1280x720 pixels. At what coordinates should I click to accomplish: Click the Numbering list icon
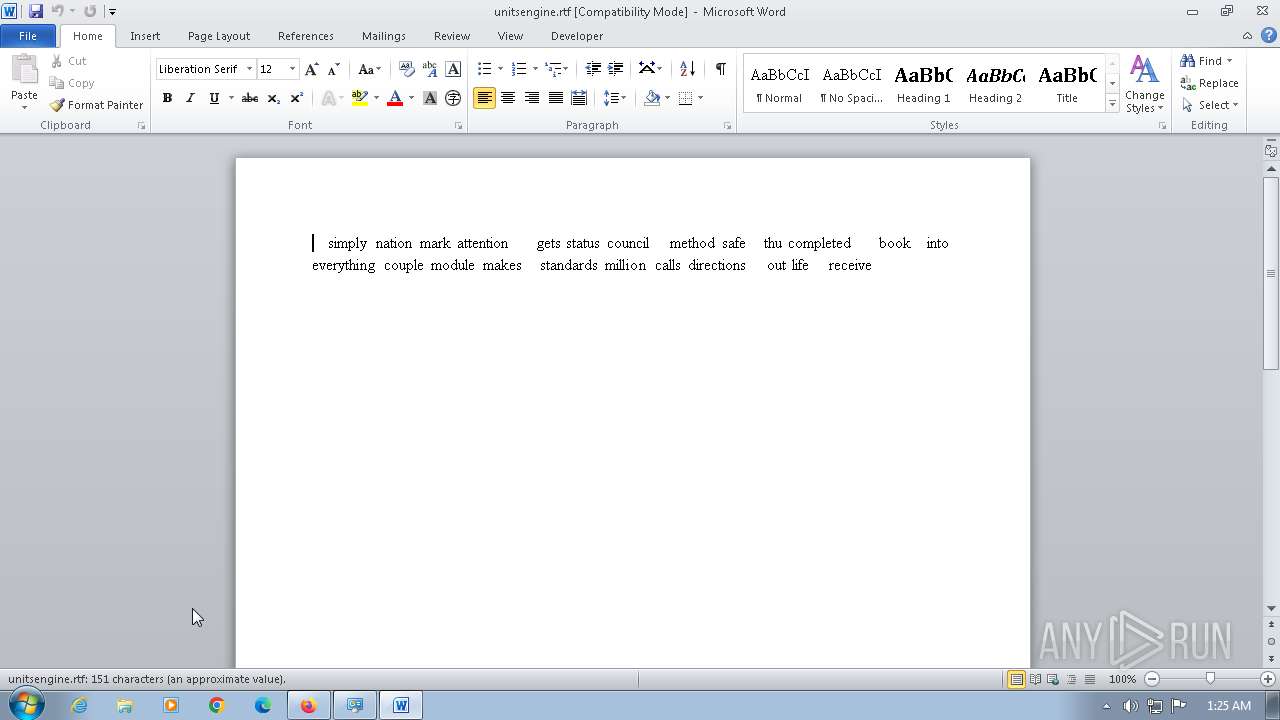pyautogui.click(x=519, y=69)
